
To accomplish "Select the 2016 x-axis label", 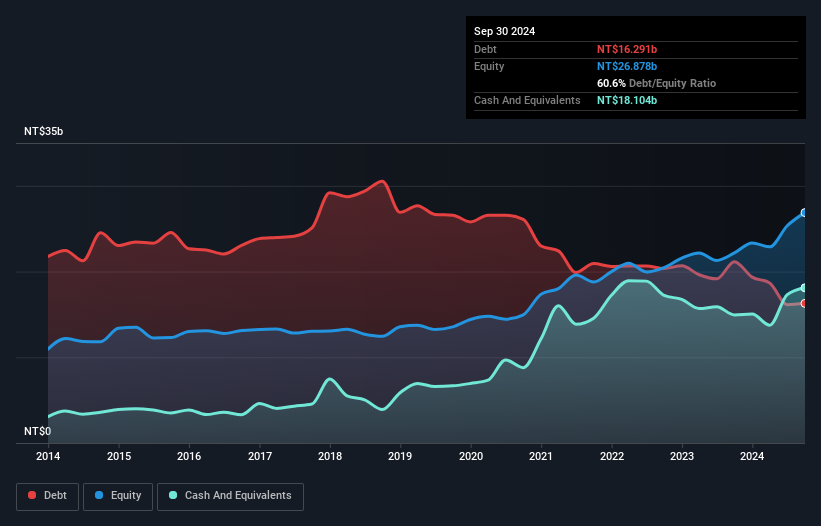I will [189, 456].
